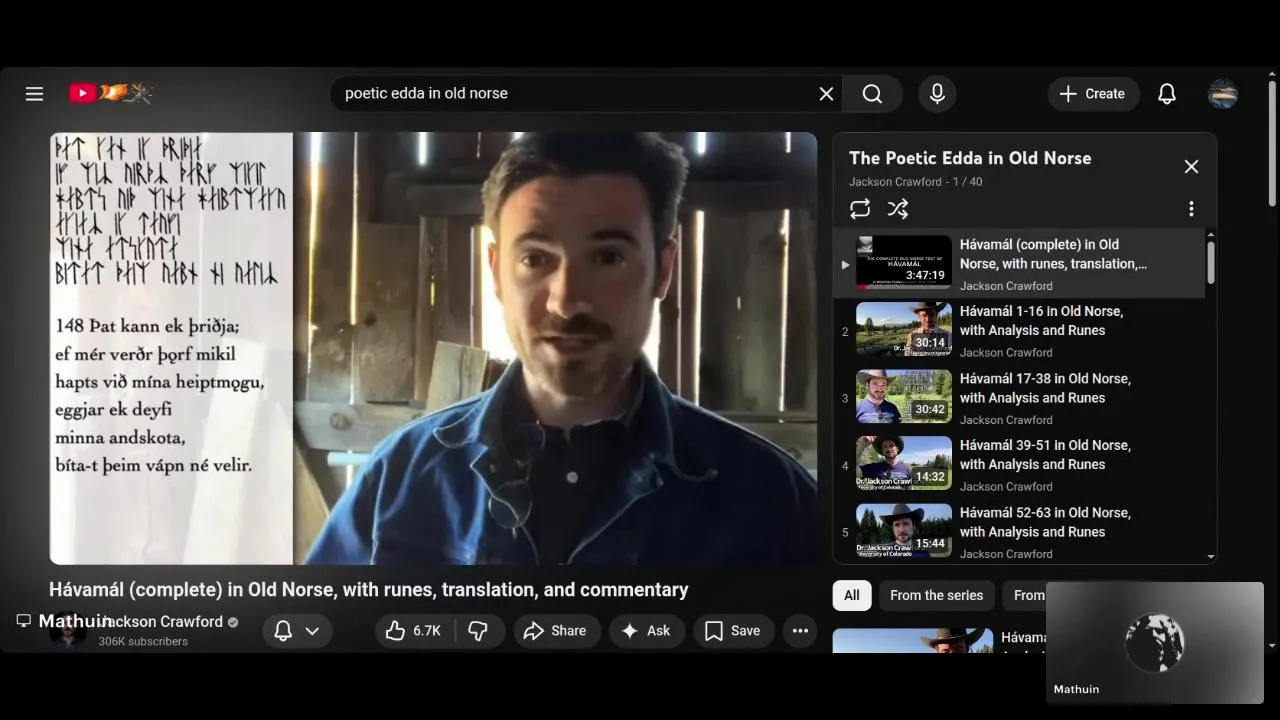The width and height of the screenshot is (1280, 720).
Task: Open recommended video thumbnail below chips
Action: click(913, 640)
